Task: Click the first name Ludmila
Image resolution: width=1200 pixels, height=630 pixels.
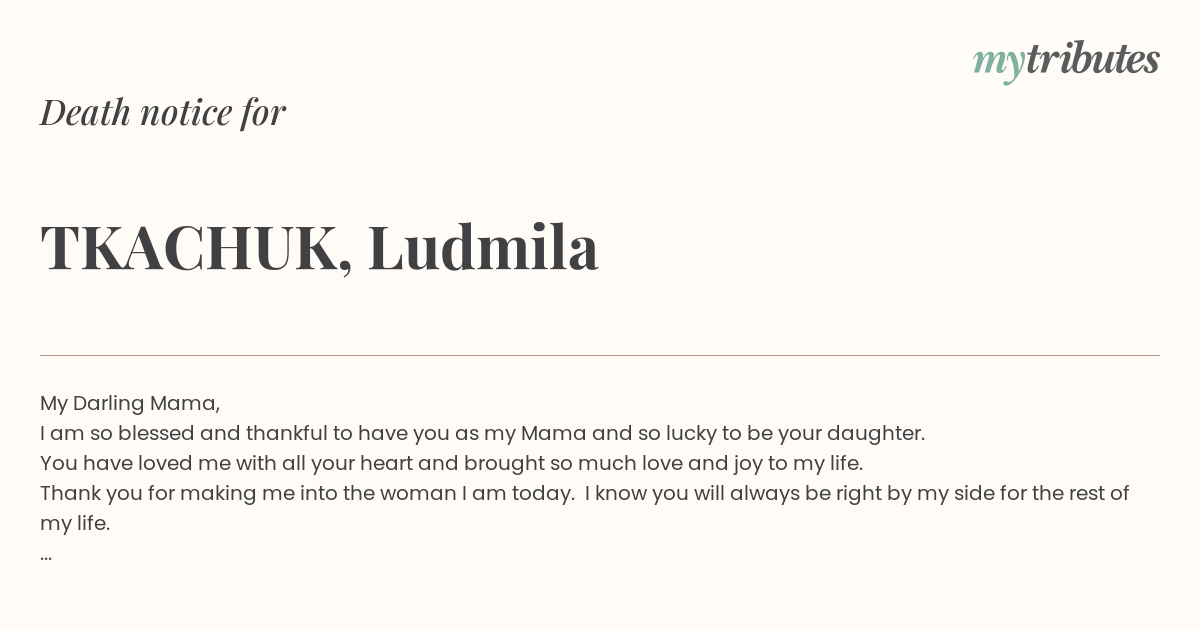Action: [484, 247]
